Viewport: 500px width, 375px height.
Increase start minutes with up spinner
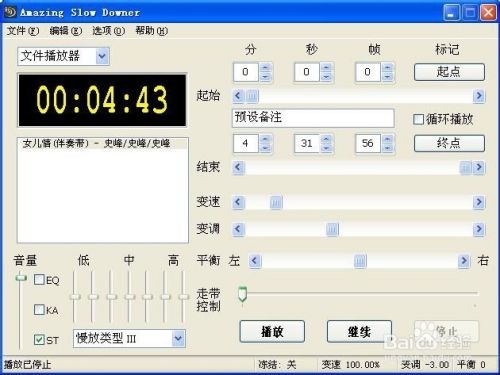point(265,68)
